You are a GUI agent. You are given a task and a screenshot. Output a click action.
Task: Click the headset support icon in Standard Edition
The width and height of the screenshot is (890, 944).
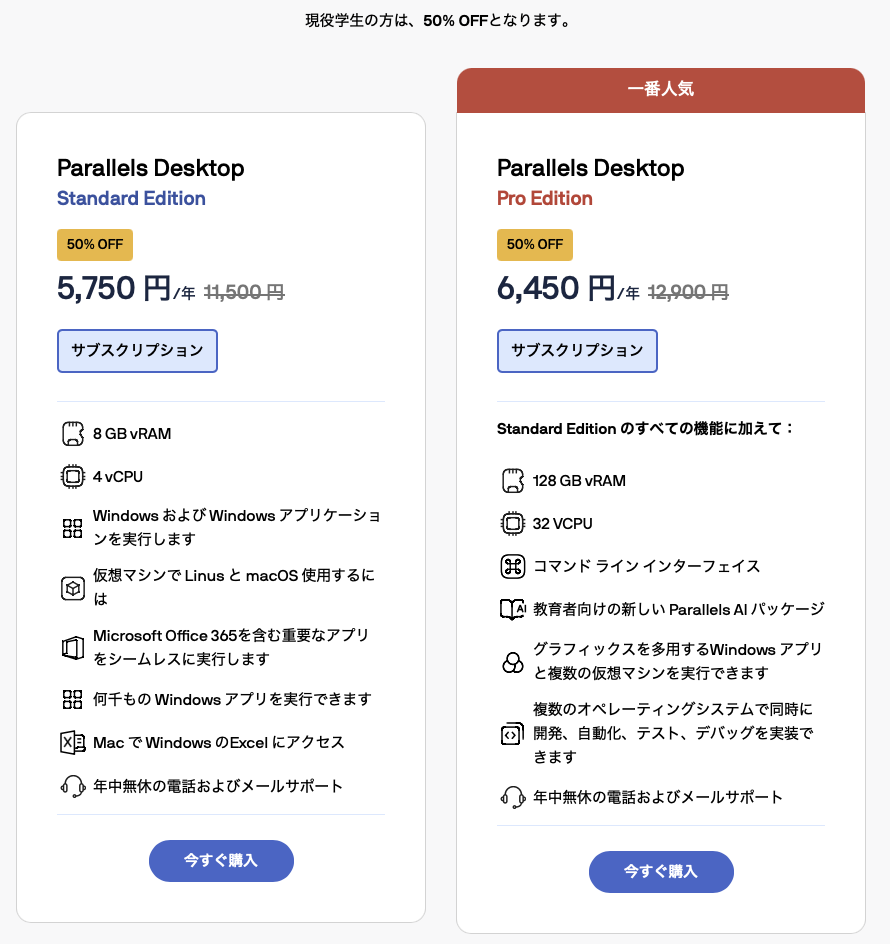click(x=73, y=786)
